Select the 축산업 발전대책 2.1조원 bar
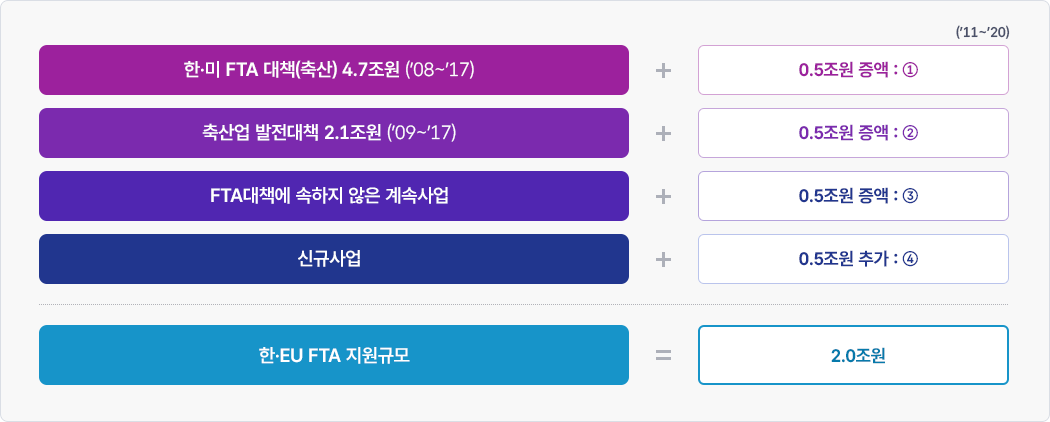Screen dimensions: 1050x422 click(333, 133)
